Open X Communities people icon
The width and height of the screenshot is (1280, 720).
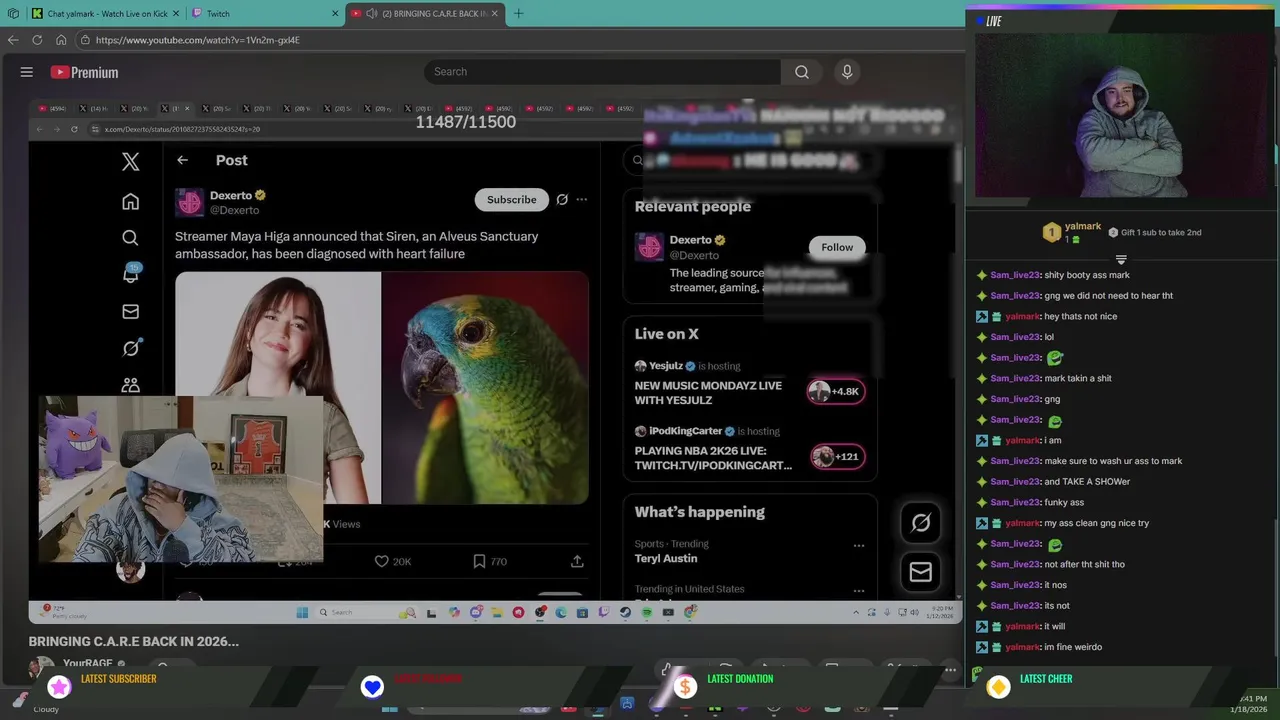130,385
